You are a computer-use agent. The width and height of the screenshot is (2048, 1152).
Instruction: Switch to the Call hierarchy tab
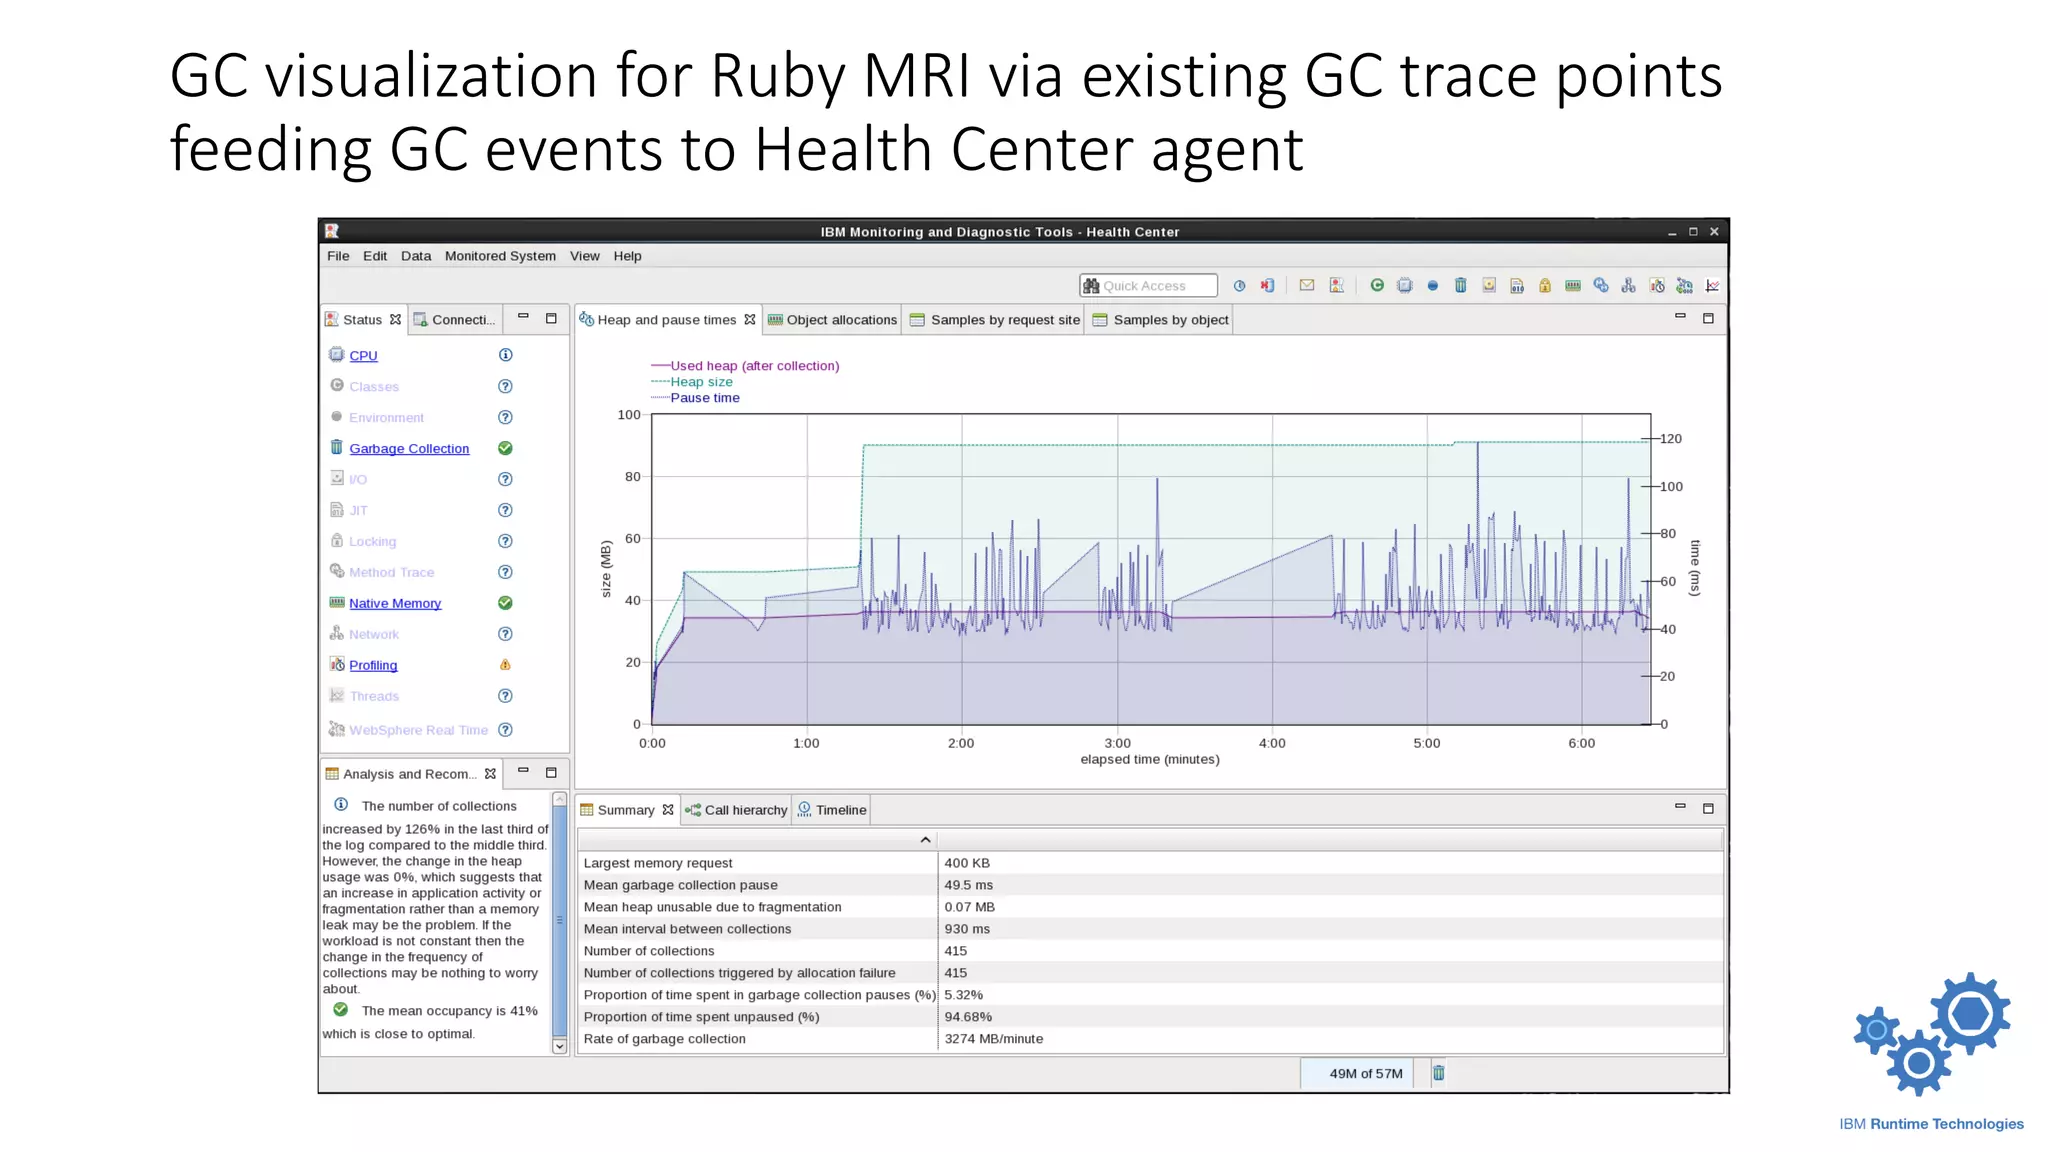click(x=736, y=810)
